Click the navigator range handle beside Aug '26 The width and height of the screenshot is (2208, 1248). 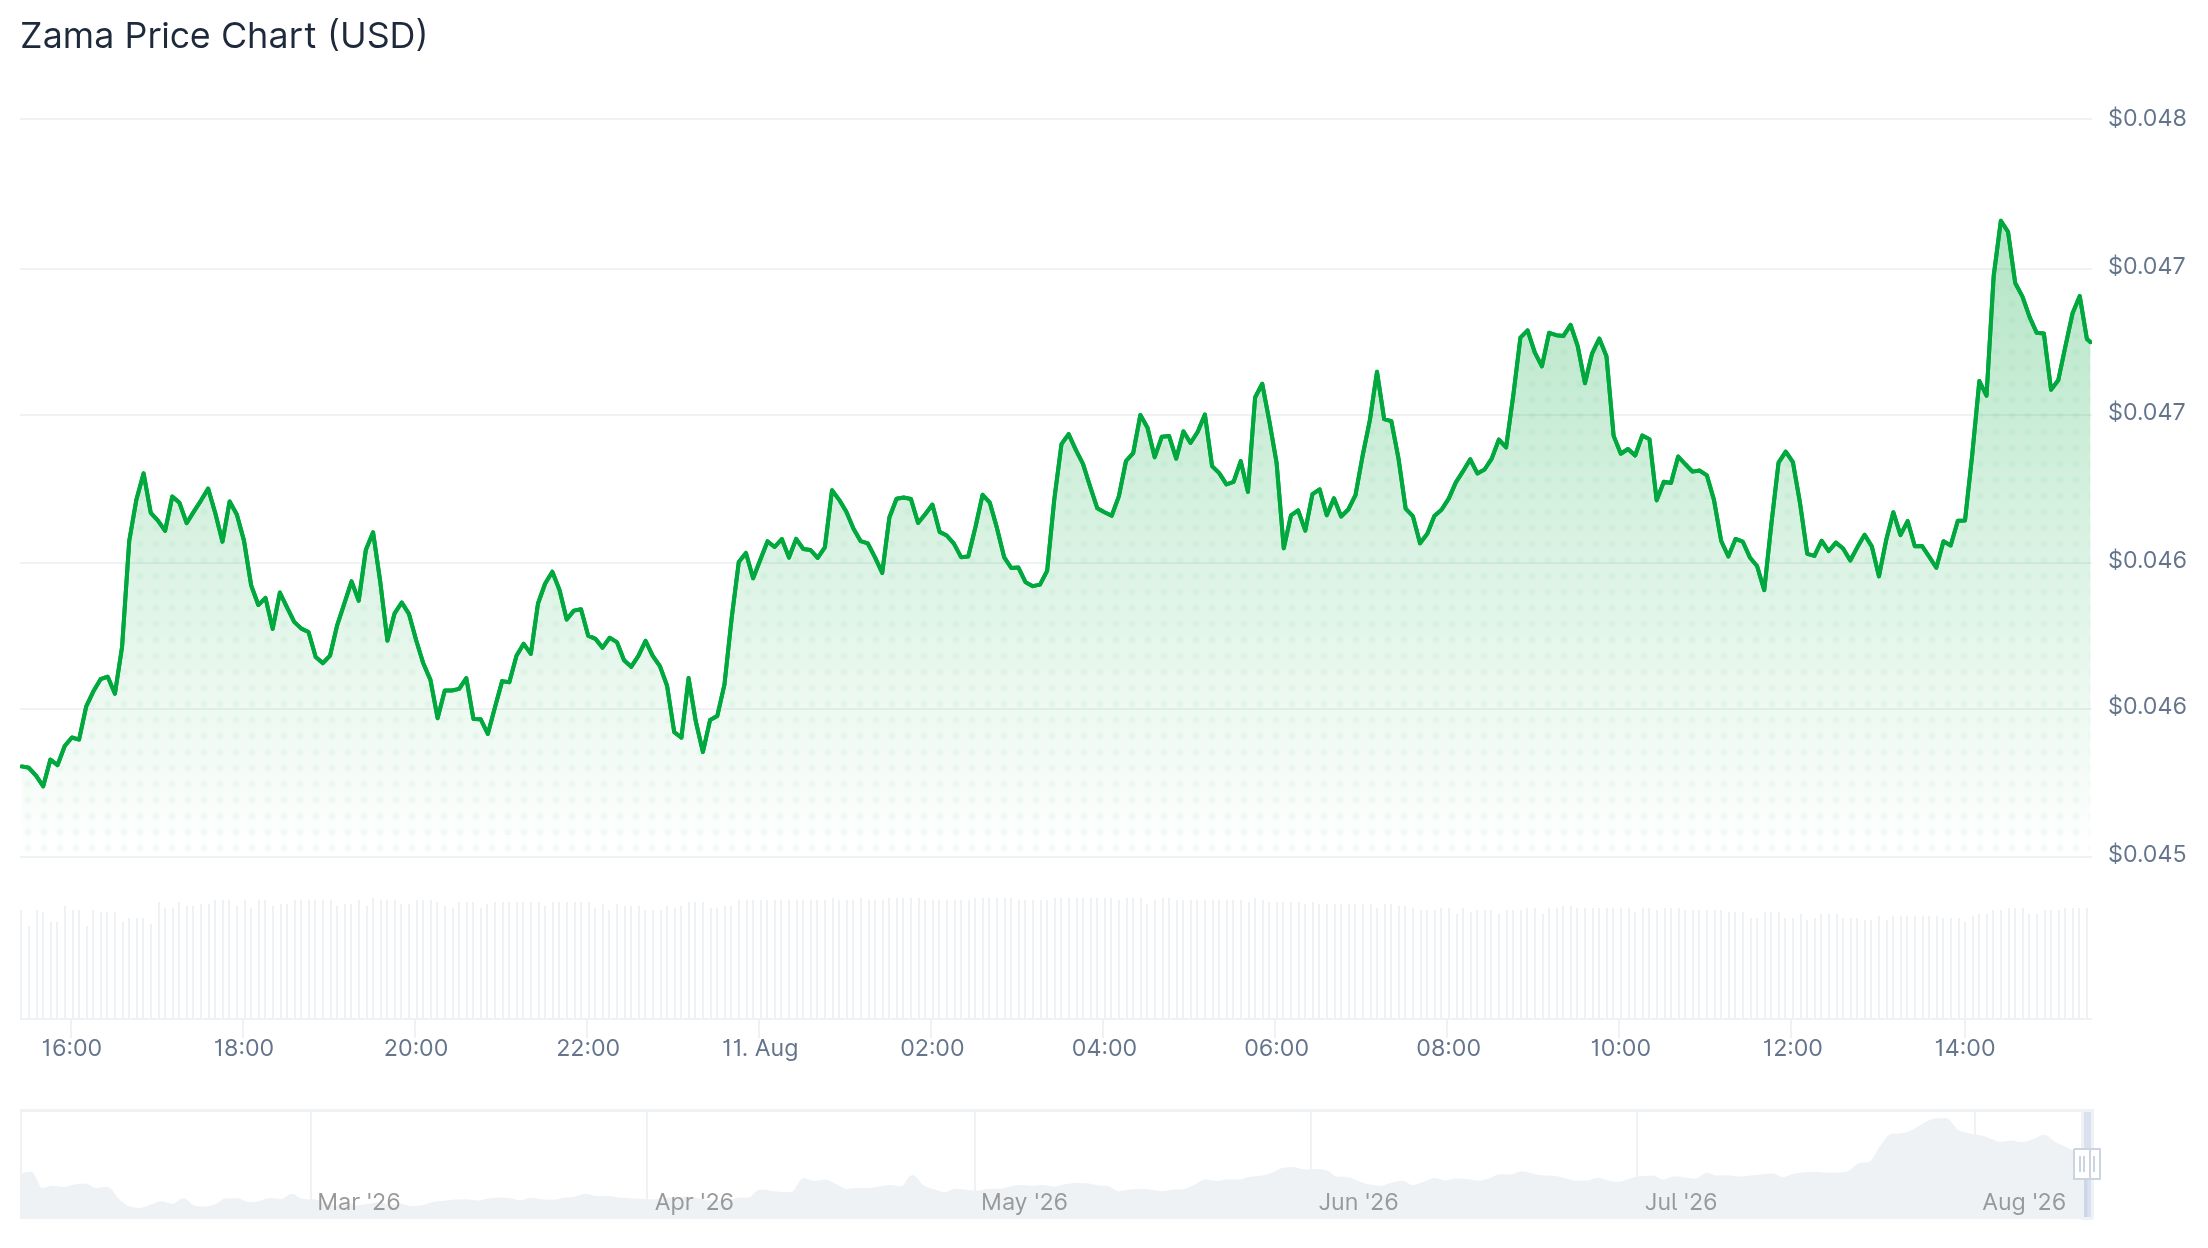pos(2087,1164)
